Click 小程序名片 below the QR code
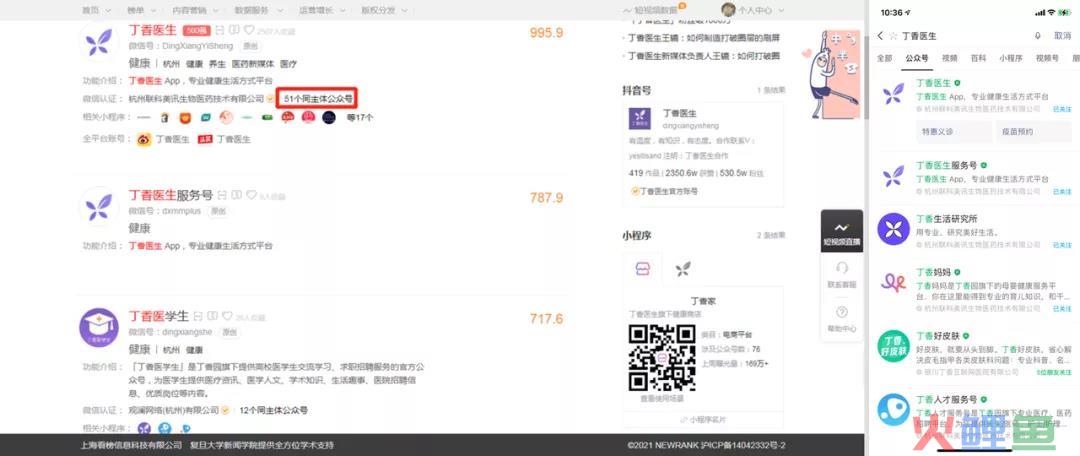Viewport: 1080px width, 456px height. [703, 419]
